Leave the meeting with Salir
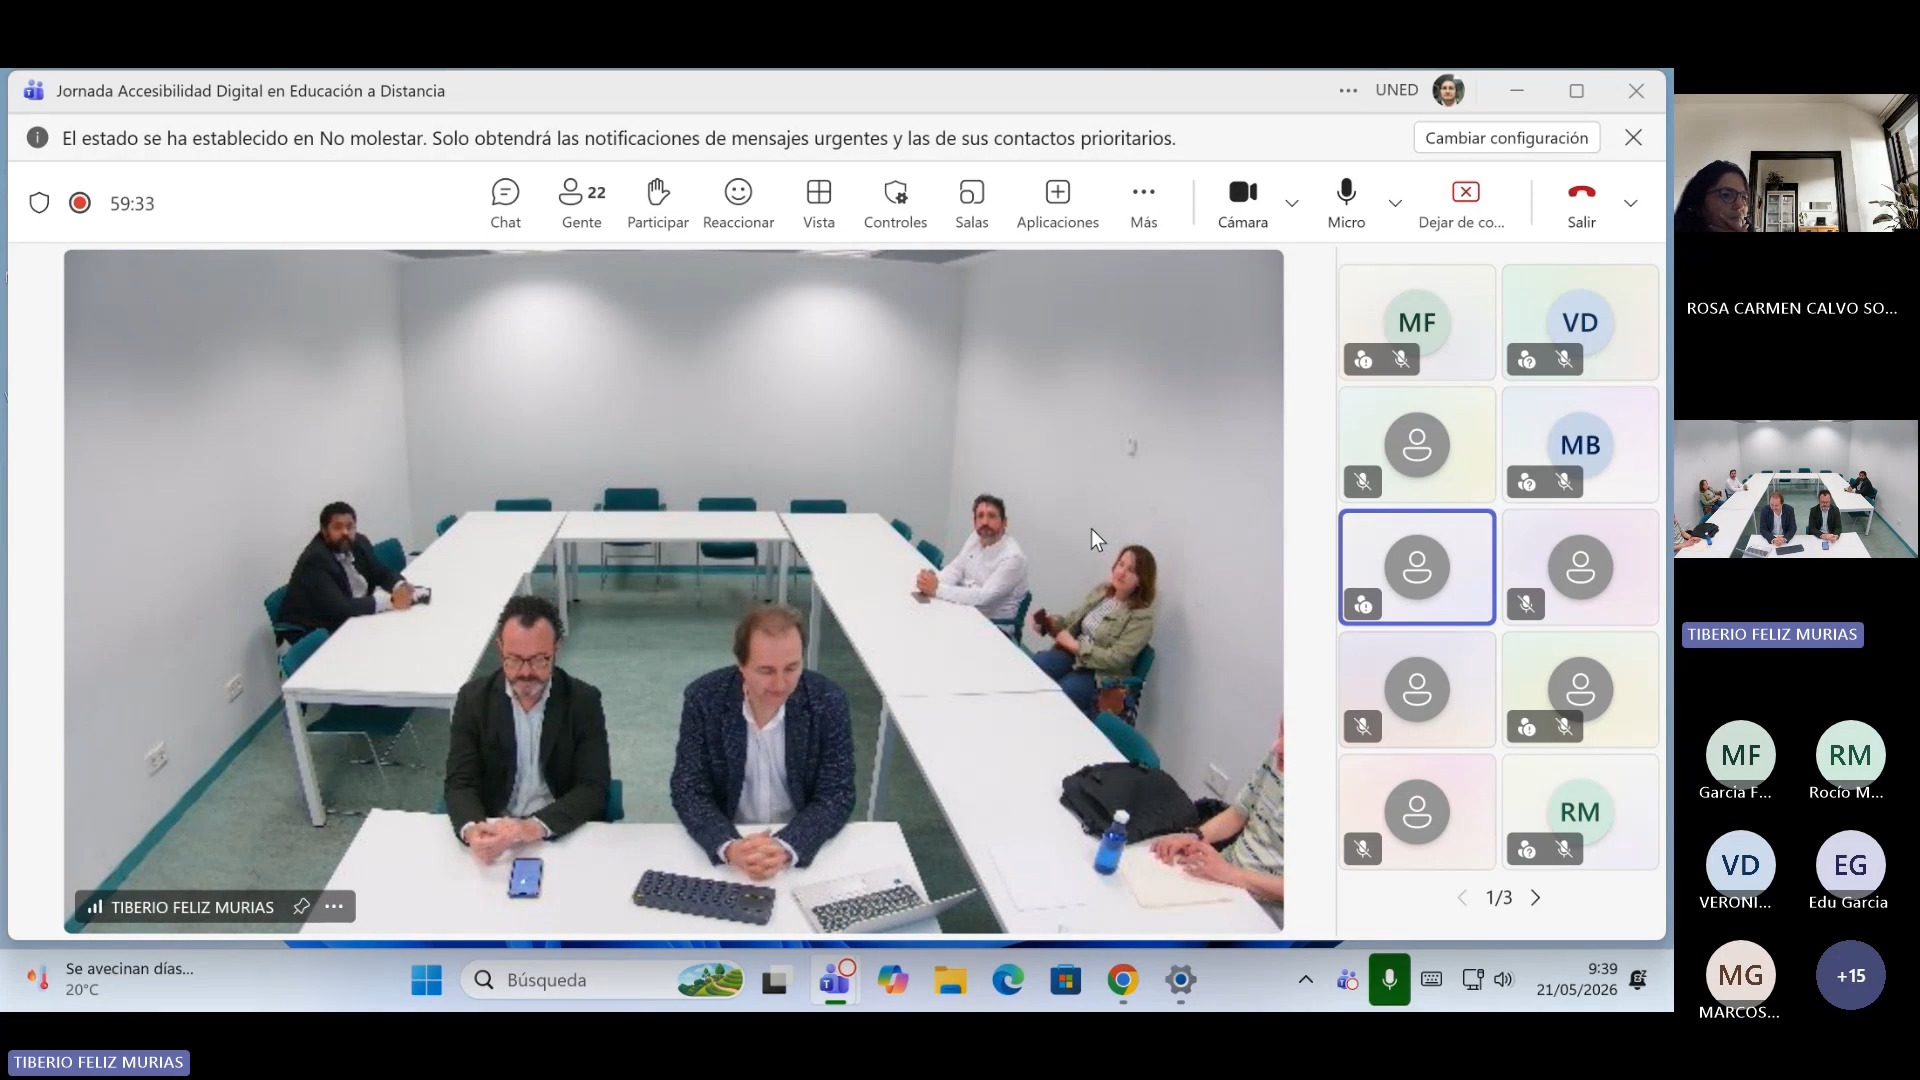 [1581, 203]
